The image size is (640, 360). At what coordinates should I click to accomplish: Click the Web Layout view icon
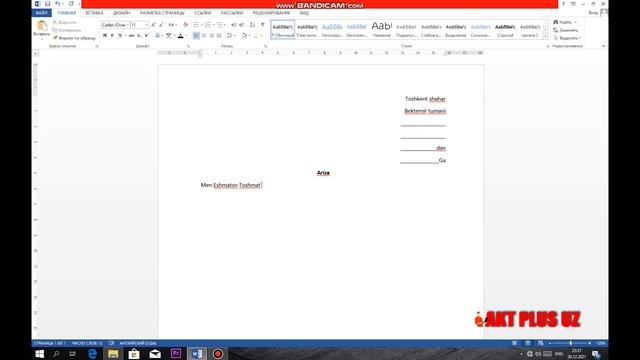pos(540,343)
